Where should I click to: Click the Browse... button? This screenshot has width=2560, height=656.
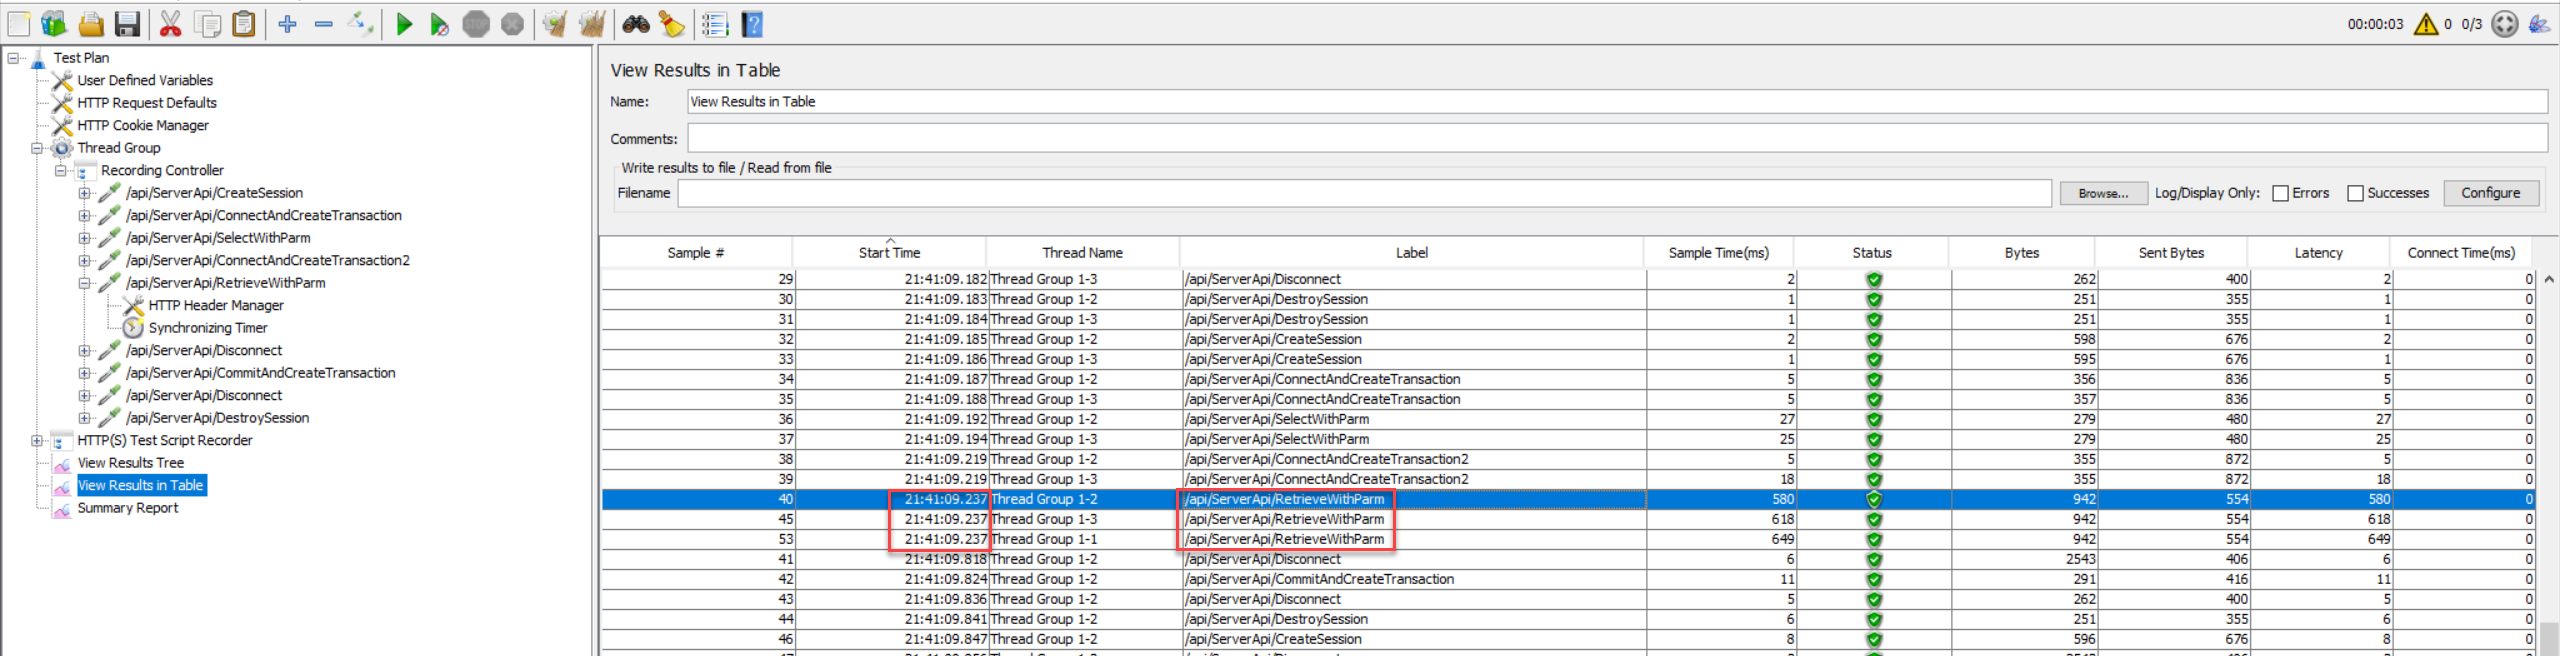(x=2102, y=193)
